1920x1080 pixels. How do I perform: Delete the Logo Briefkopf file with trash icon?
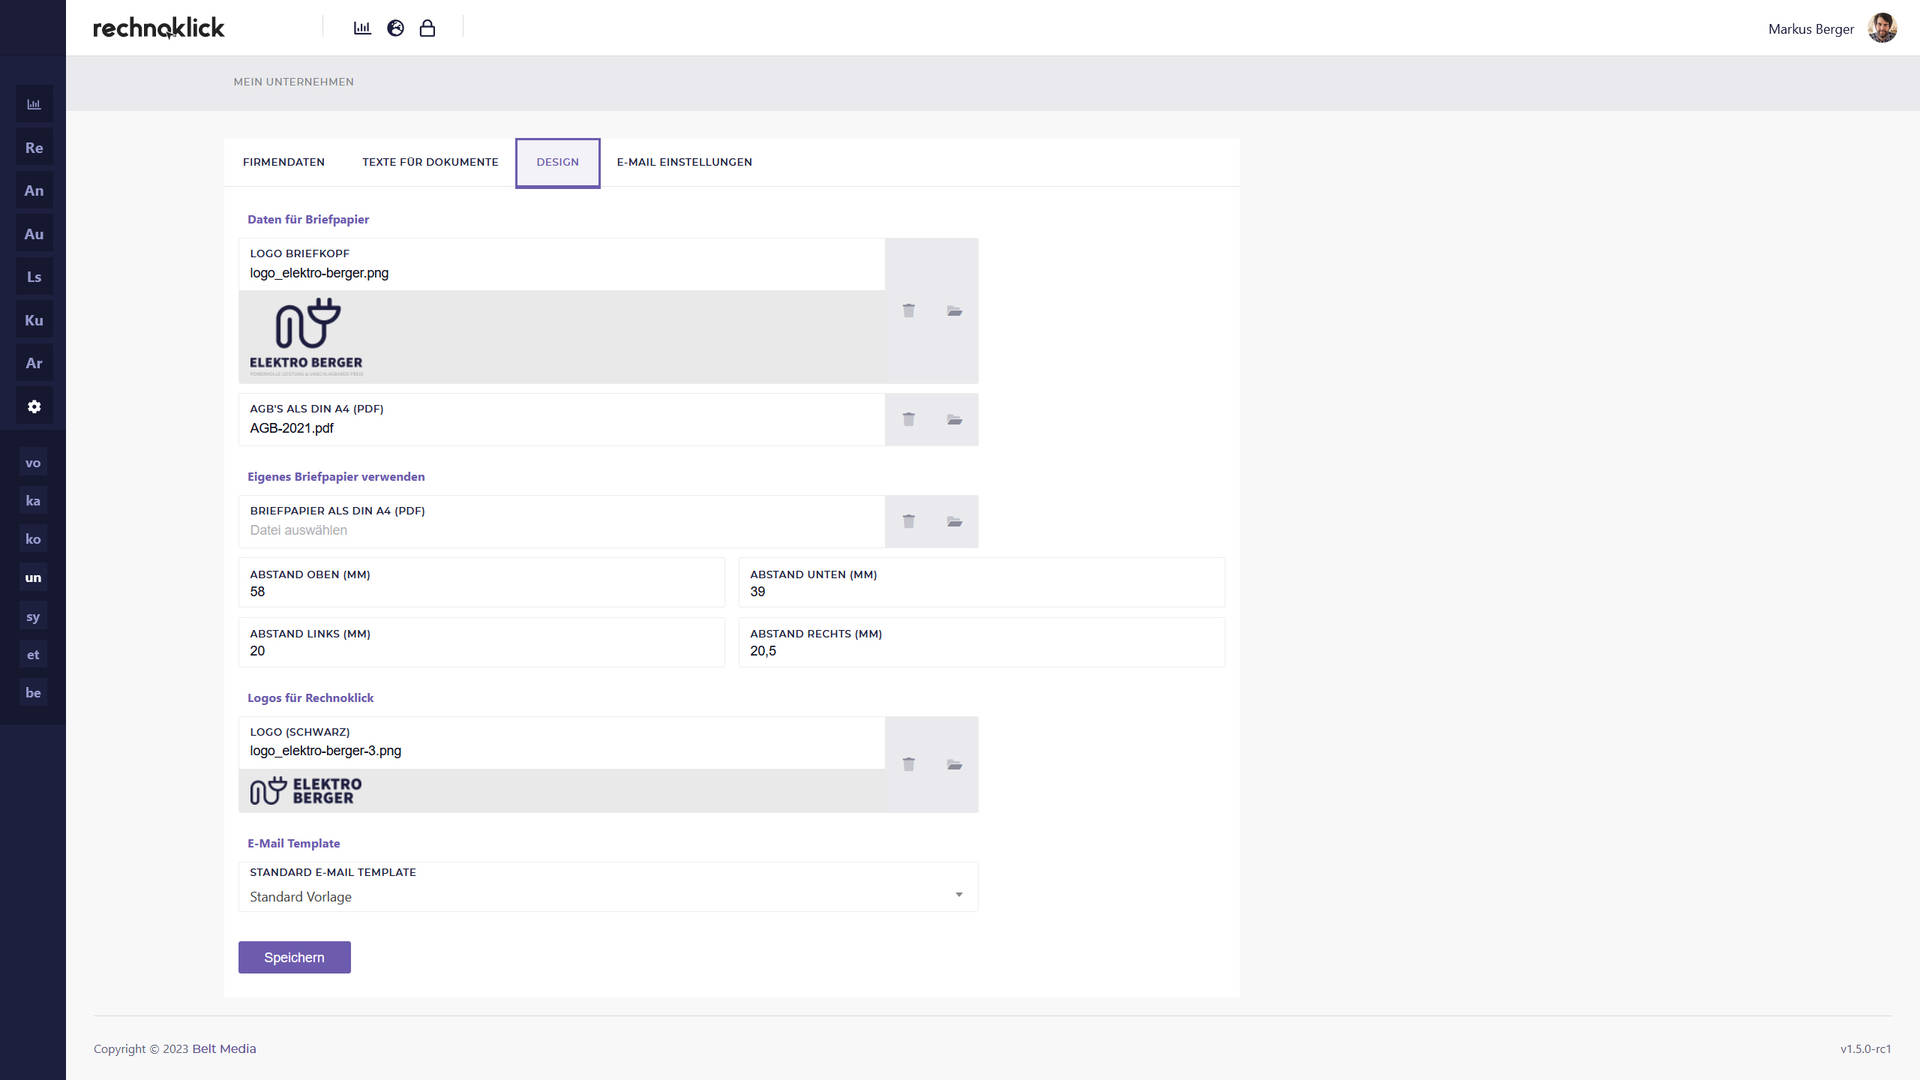[x=908, y=311]
